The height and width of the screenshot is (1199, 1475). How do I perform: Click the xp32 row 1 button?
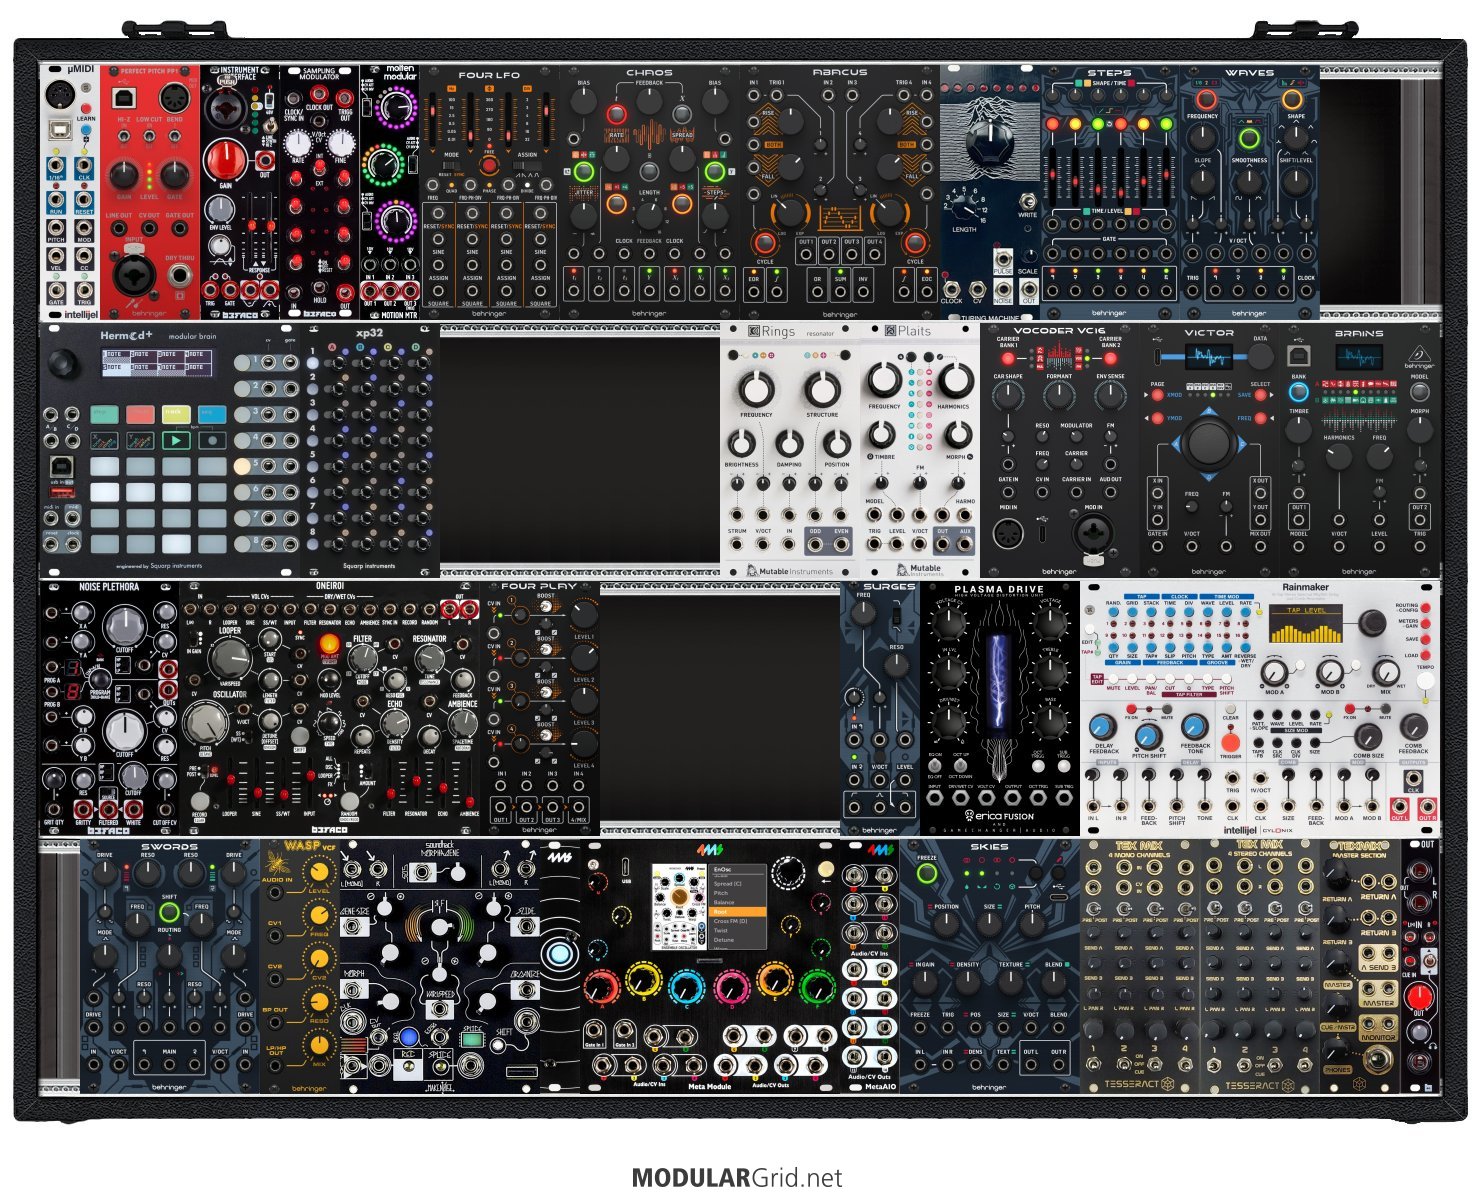(312, 363)
